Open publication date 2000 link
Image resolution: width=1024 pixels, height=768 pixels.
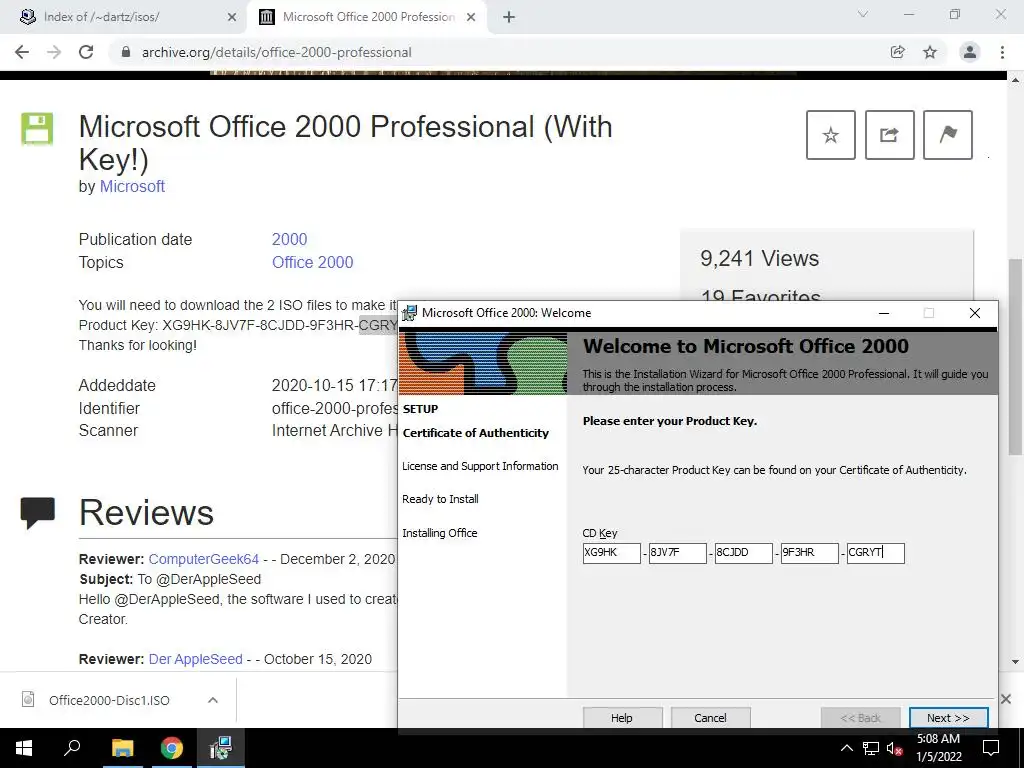point(289,239)
